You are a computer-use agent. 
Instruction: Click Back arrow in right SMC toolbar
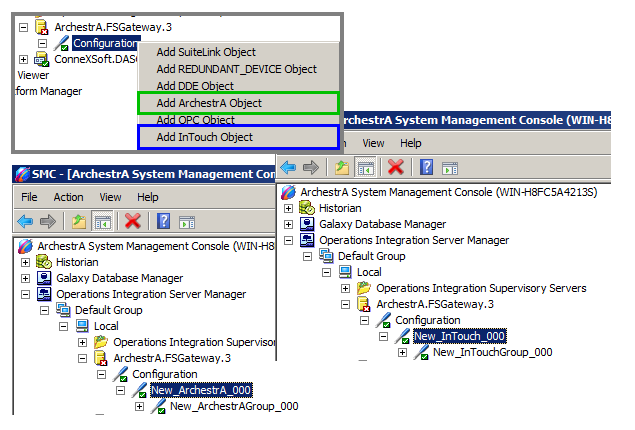click(288, 167)
